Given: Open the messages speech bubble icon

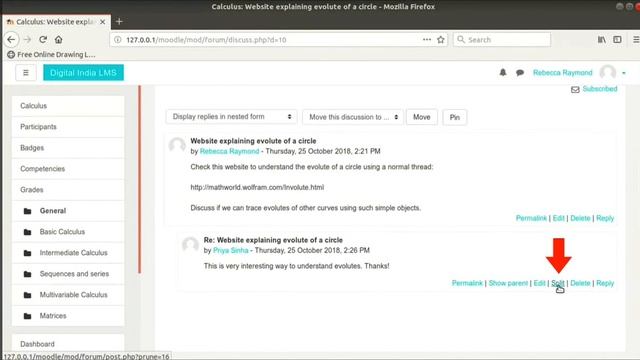Looking at the screenshot, I should [x=520, y=73].
